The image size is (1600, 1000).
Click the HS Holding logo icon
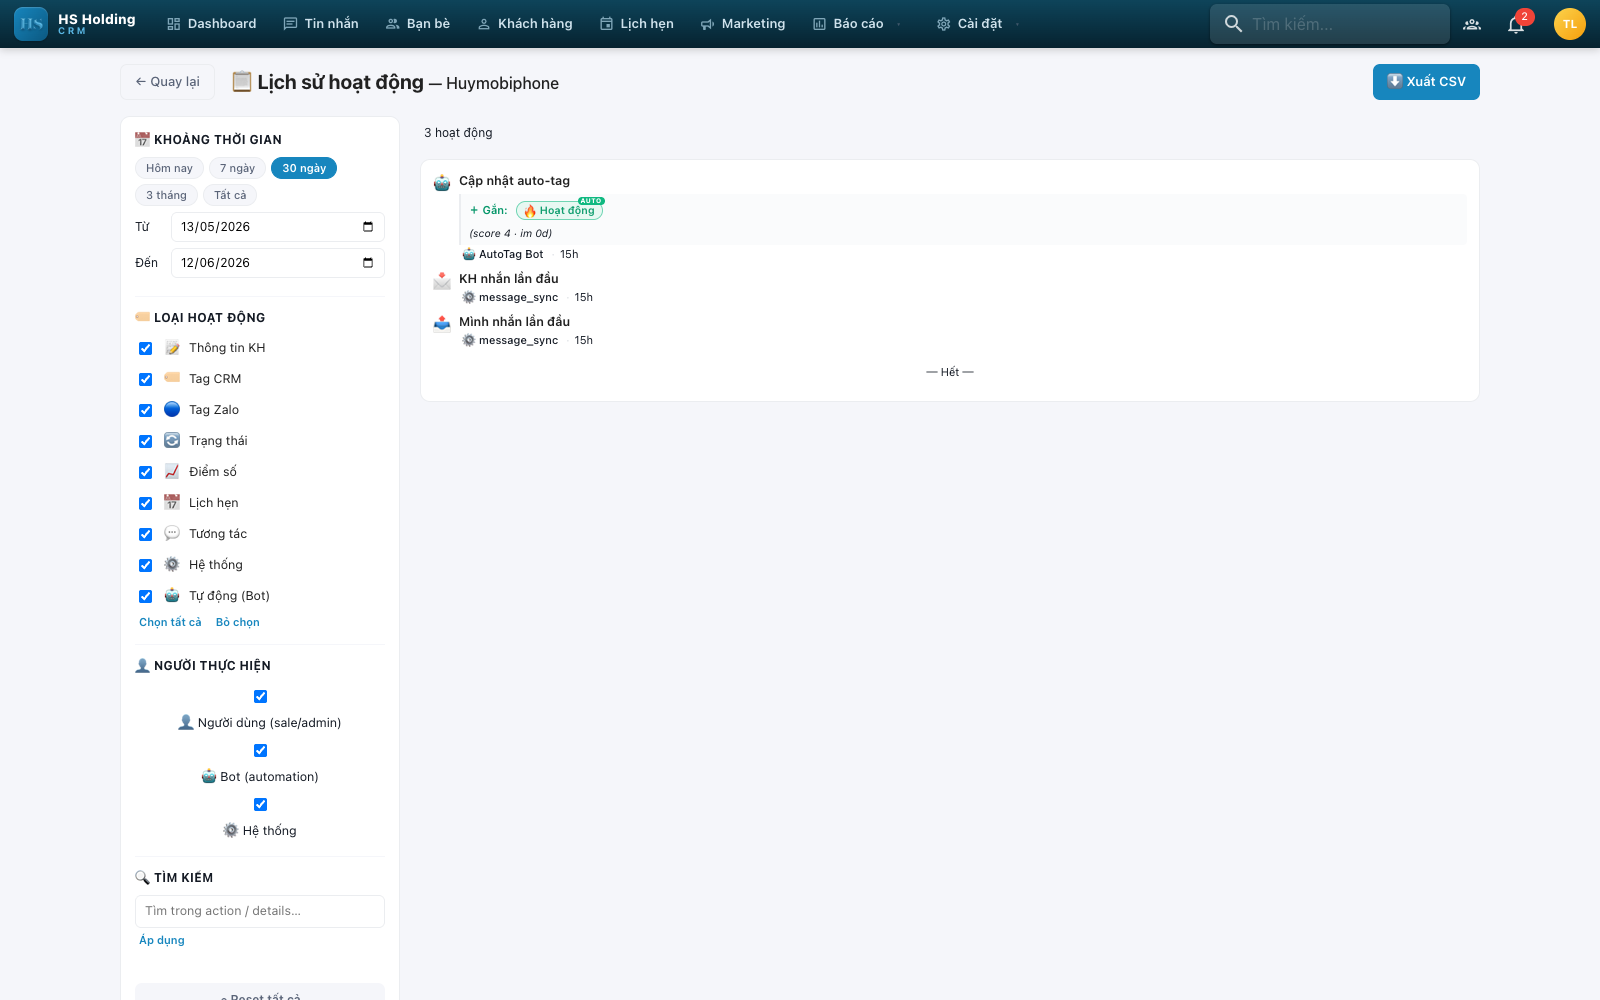31,24
